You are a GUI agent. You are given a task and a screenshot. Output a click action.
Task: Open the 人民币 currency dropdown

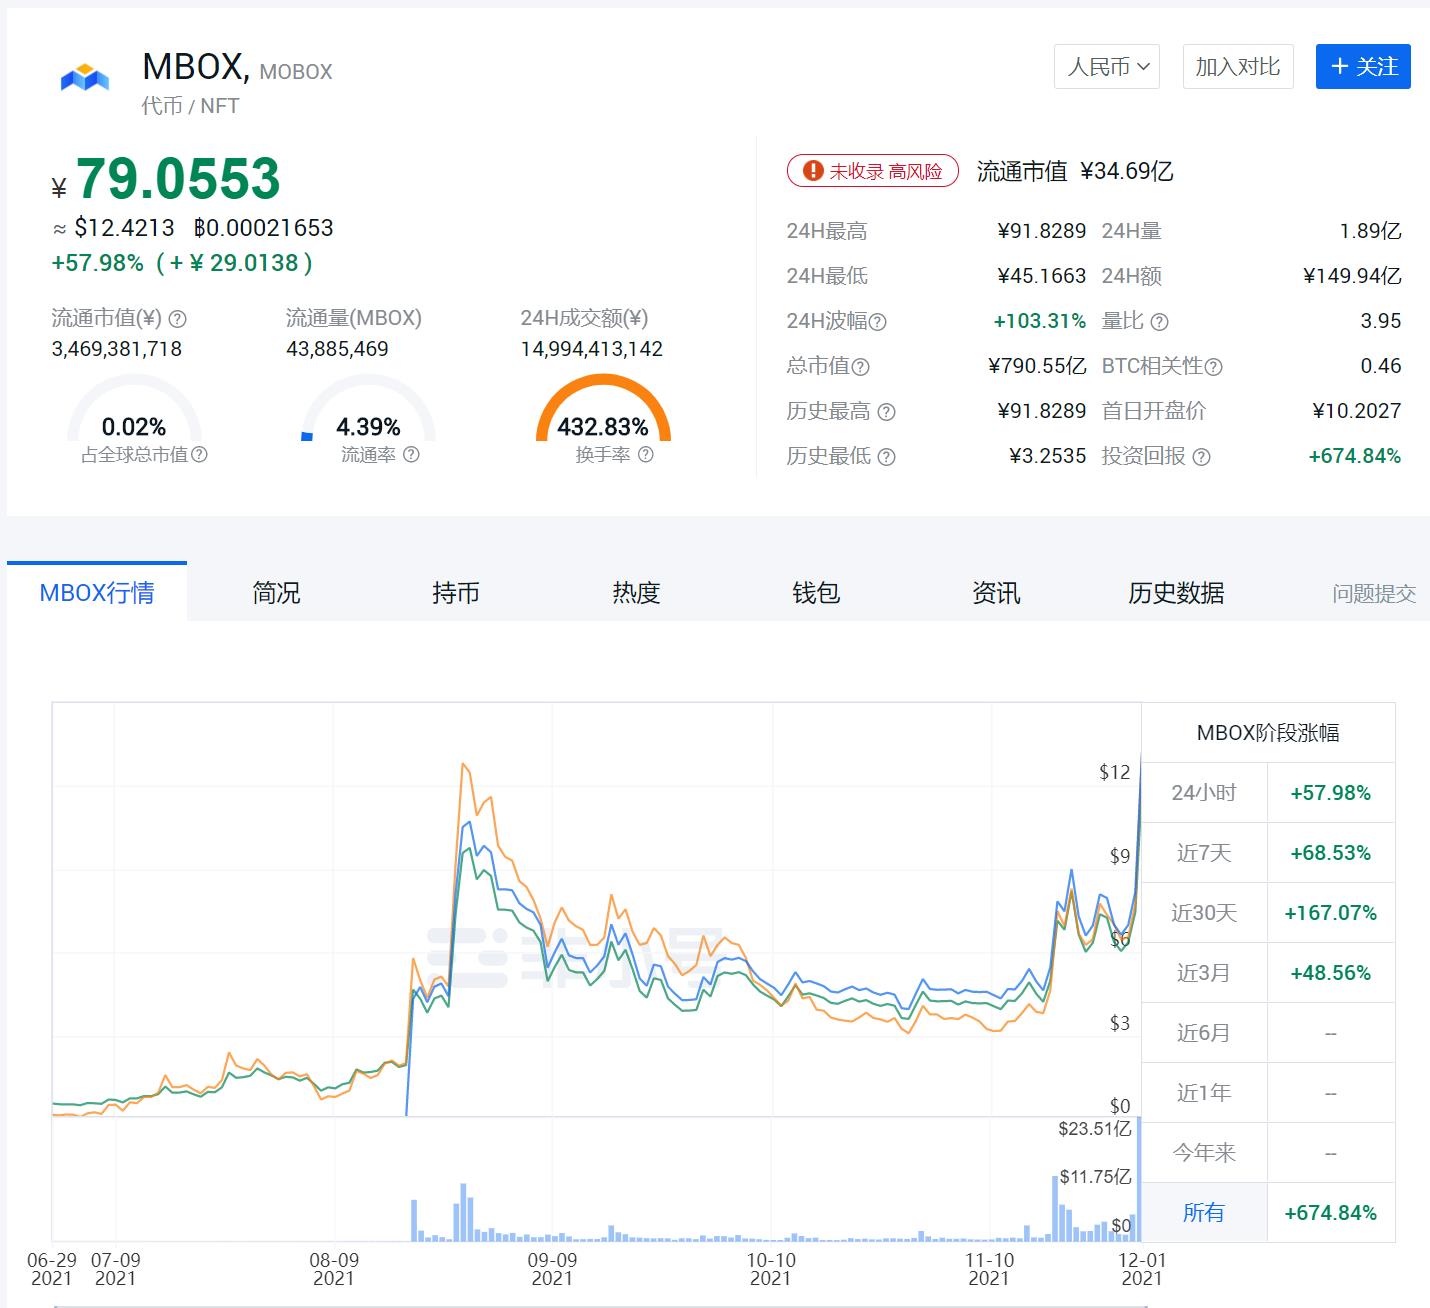point(1107,67)
